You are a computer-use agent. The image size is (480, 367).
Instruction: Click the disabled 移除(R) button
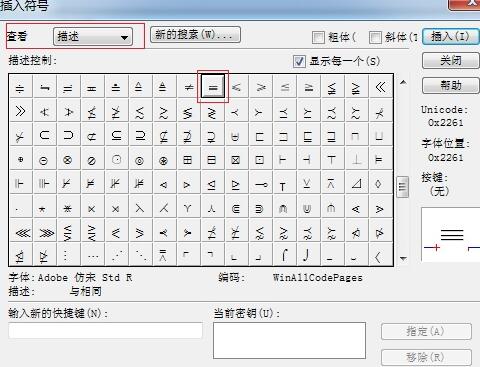[426, 357]
